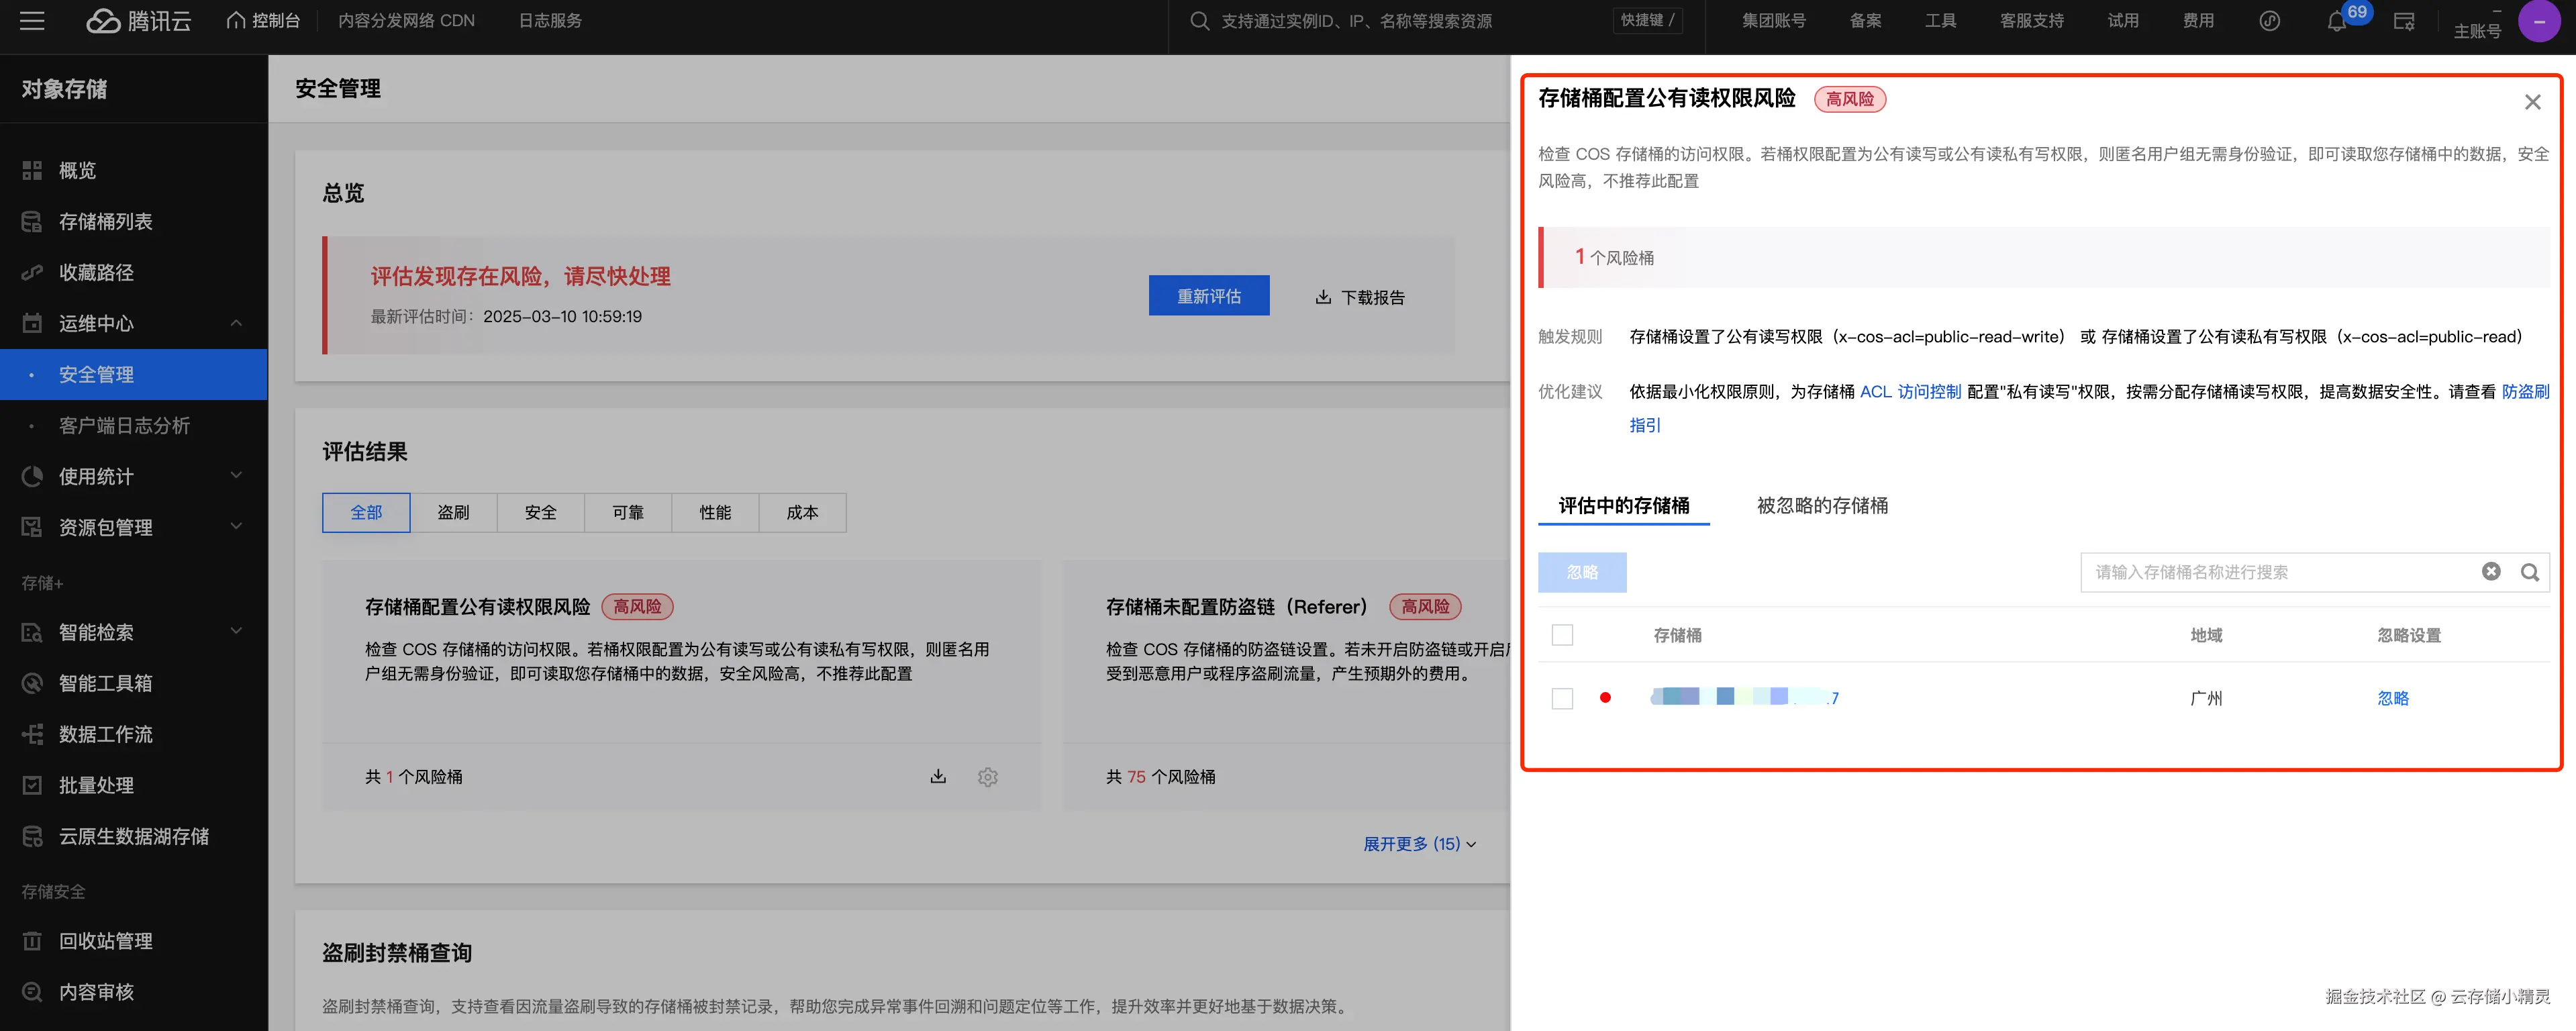2576x1031 pixels.
Task: Click search icon in bucket name field
Action: pos(2530,572)
